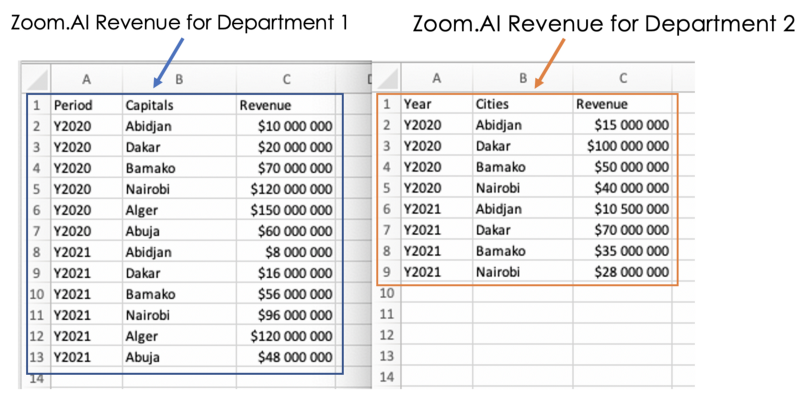The height and width of the screenshot is (396, 800).
Task: Select column C header in Department 1 sheet
Action: [286, 79]
